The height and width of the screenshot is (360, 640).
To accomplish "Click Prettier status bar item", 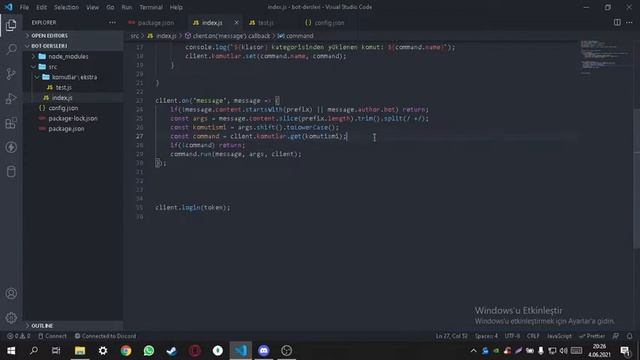I will 592,336.
